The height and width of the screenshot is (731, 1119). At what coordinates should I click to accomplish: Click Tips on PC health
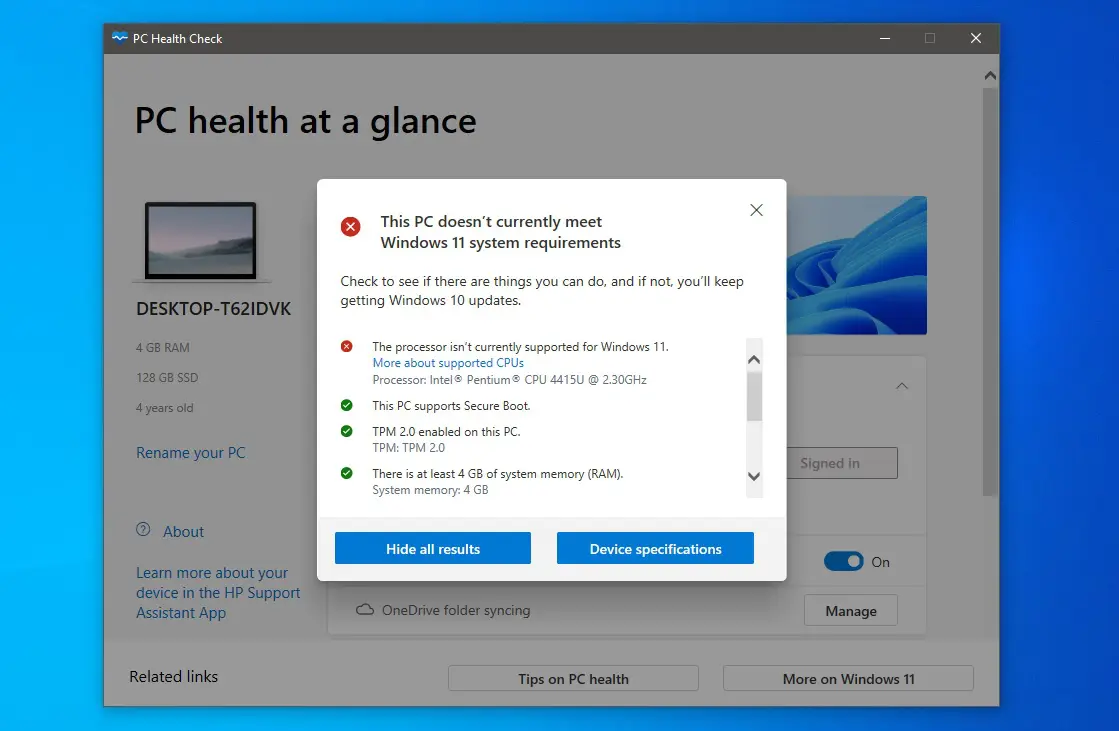[x=572, y=678]
